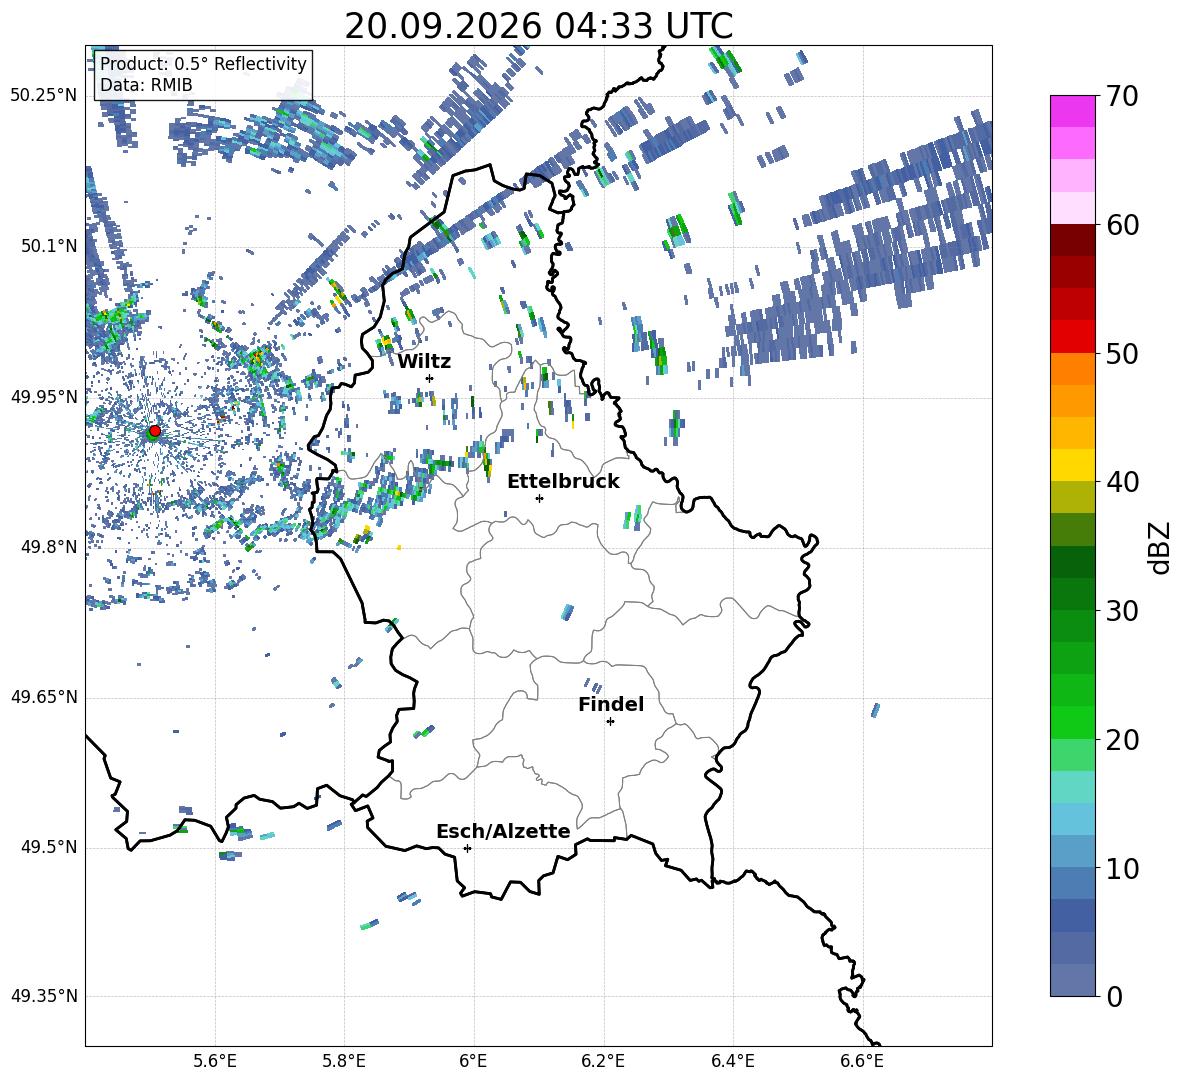Click the dBZ colorbar axis label
The width and height of the screenshot is (1184, 1081).
click(x=1161, y=547)
